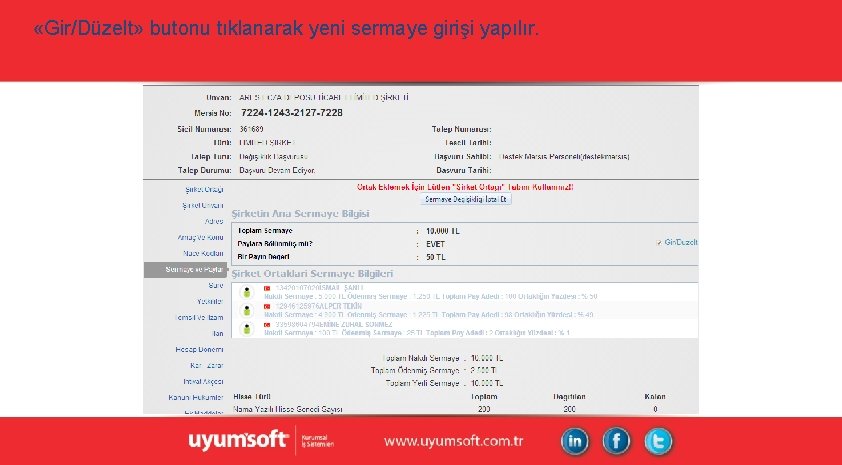
Task: Click Turkish flag icon on ALPER TEKİN row
Action: point(267,307)
